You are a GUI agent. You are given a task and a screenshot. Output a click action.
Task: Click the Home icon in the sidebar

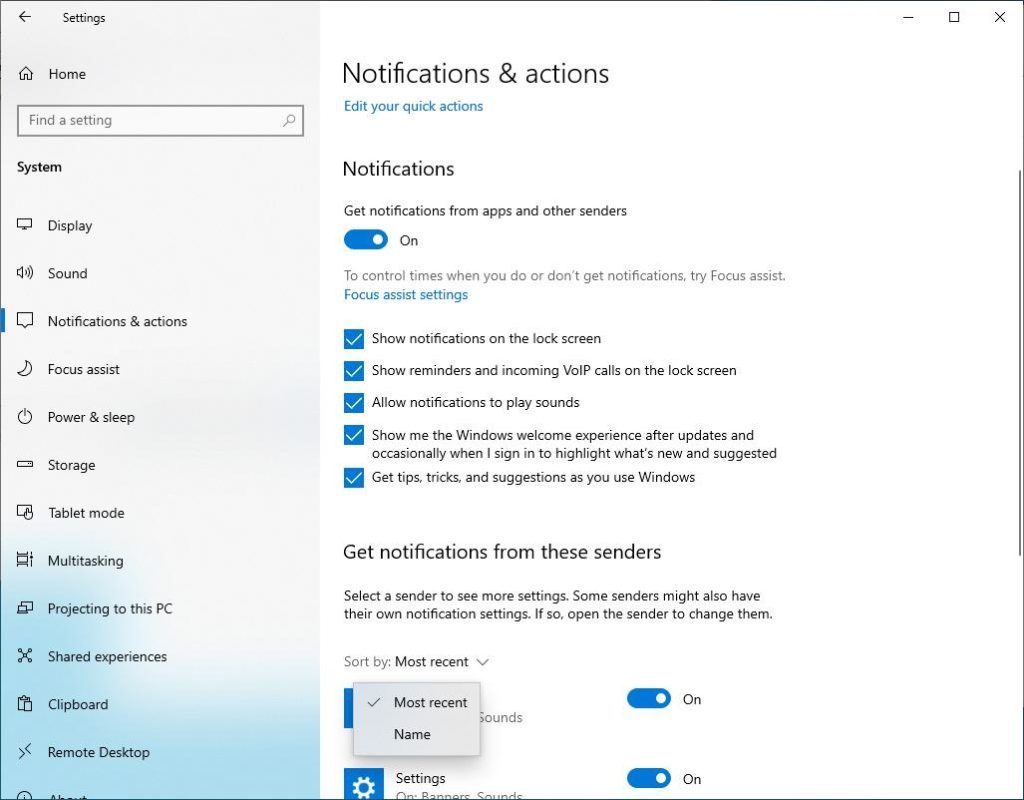coord(24,74)
